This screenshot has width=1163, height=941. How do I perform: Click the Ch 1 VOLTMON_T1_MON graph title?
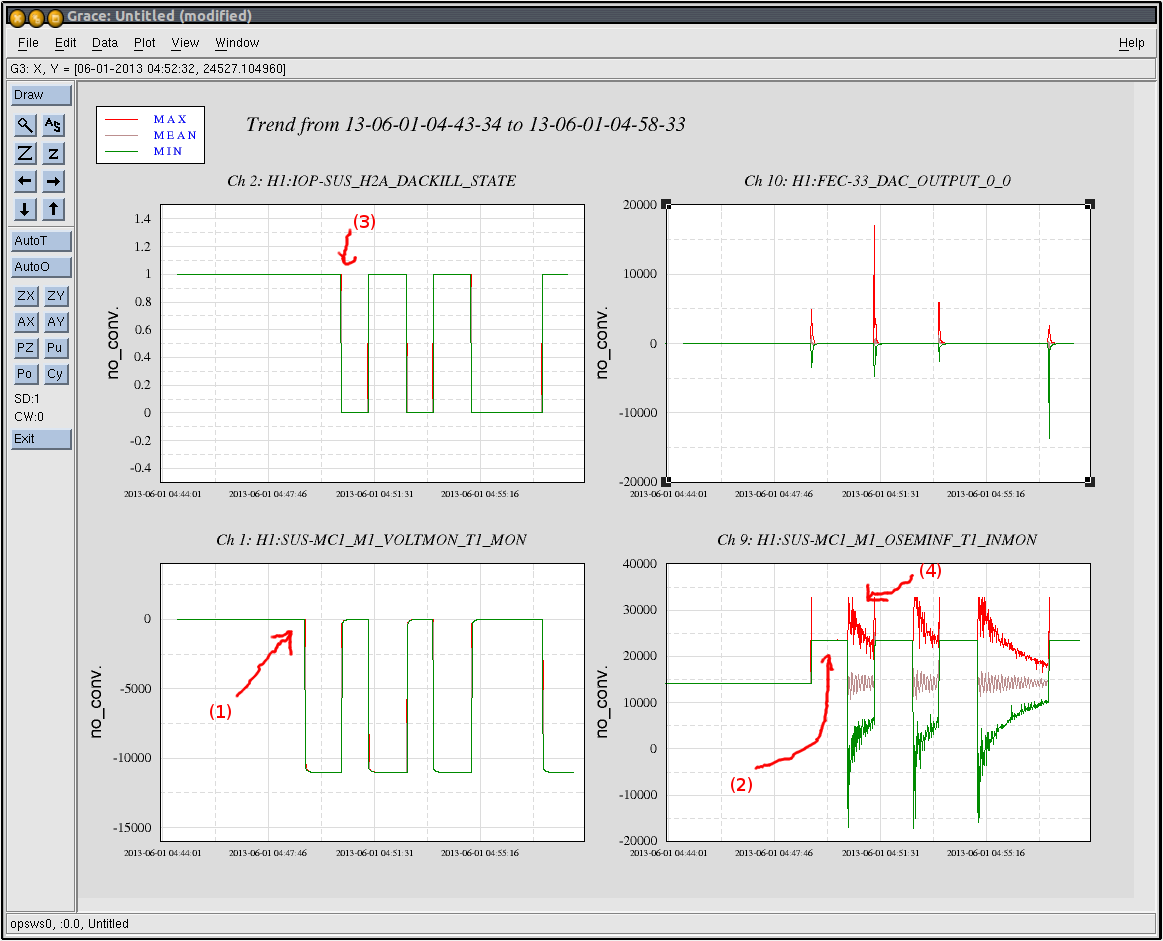tap(372, 540)
